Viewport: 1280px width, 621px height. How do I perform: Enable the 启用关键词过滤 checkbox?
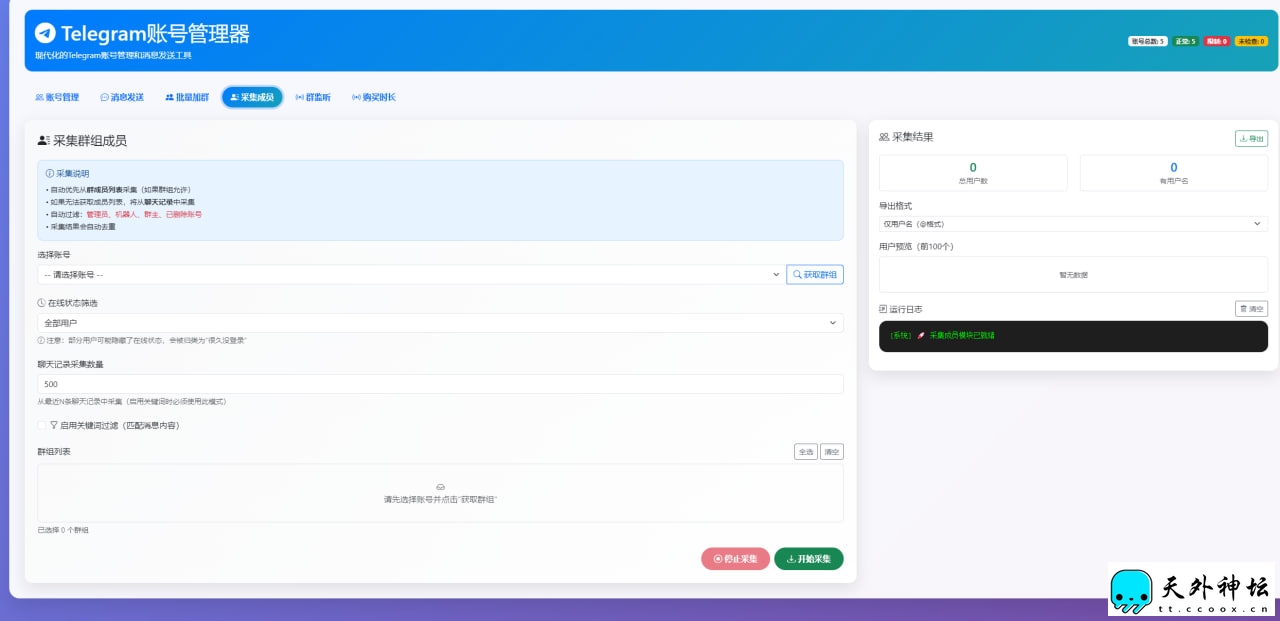[x=42, y=425]
